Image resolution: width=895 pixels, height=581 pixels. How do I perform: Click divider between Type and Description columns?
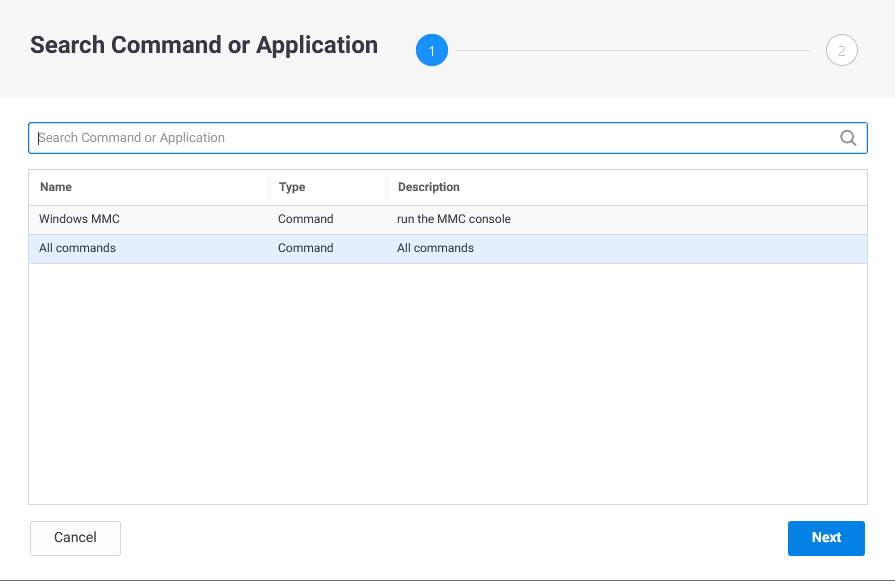click(387, 187)
